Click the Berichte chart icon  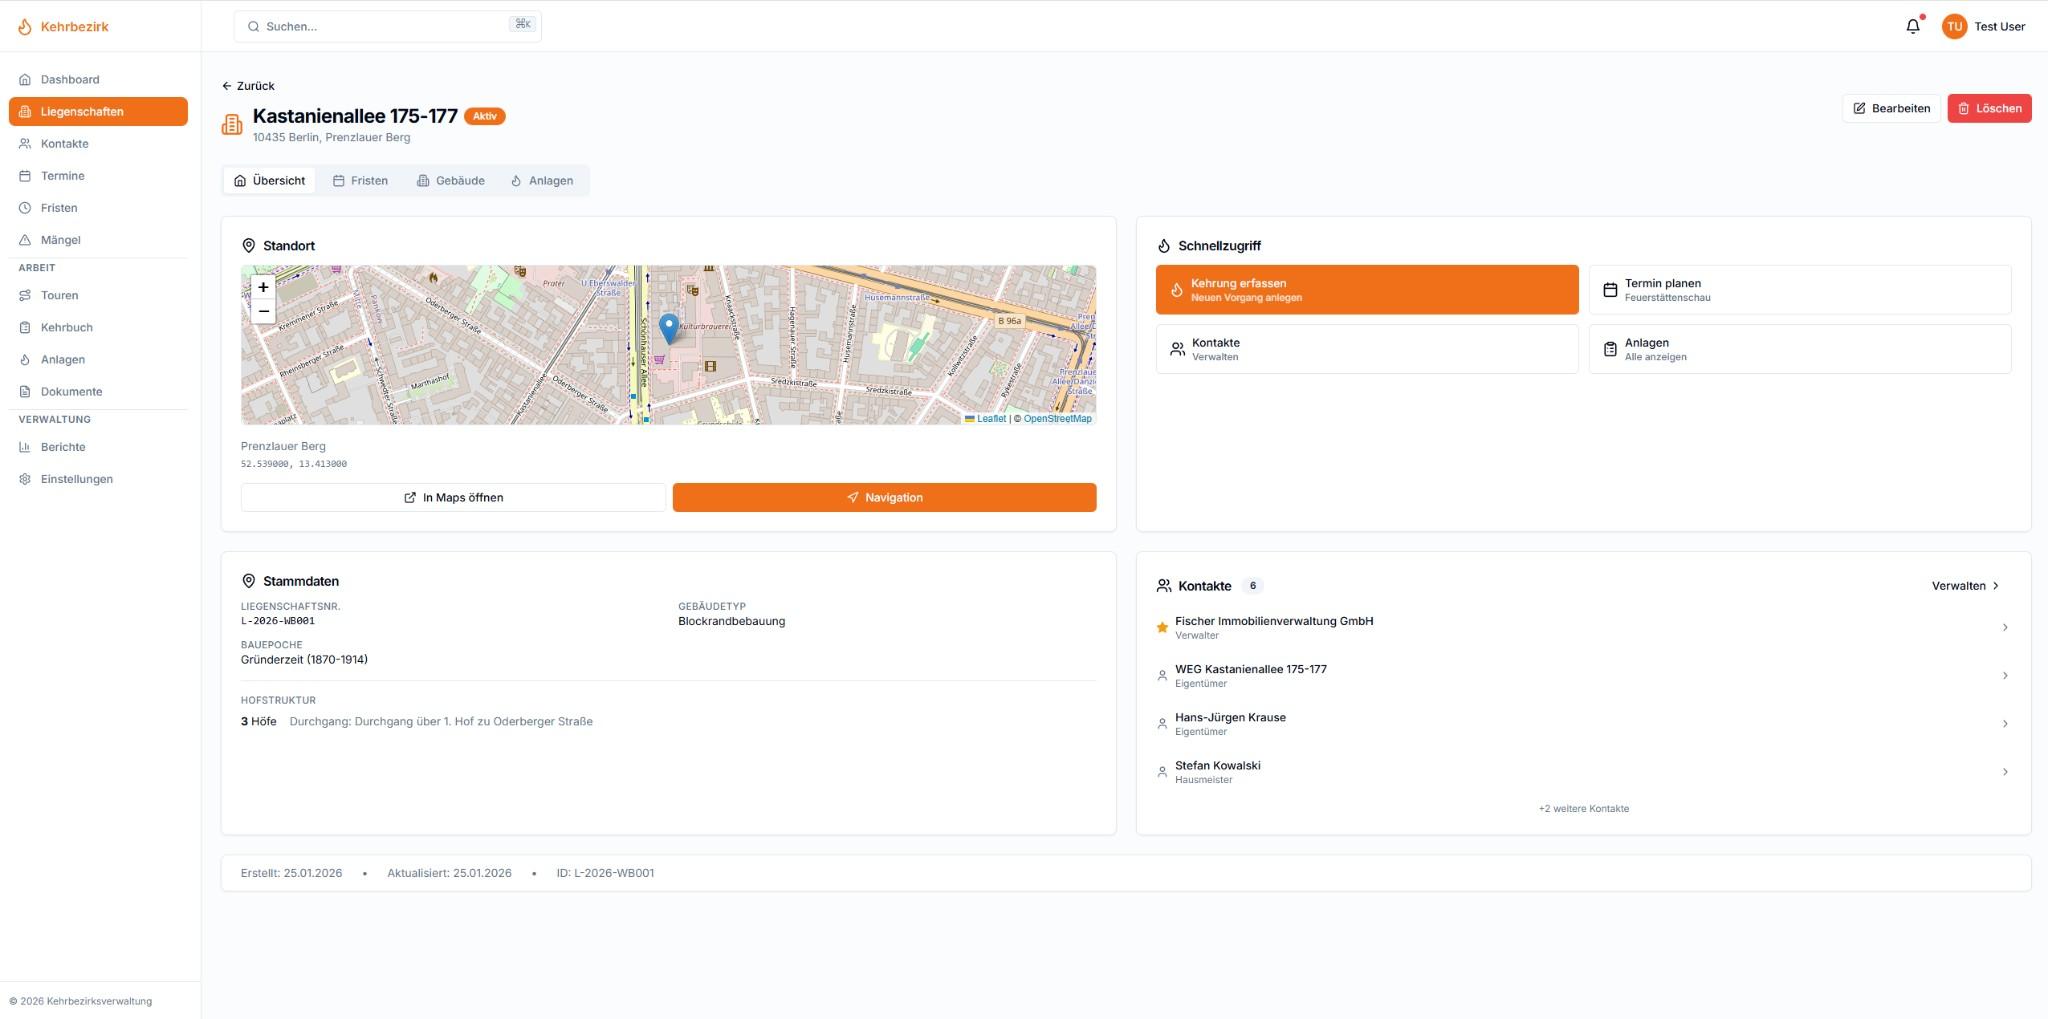pos(25,447)
